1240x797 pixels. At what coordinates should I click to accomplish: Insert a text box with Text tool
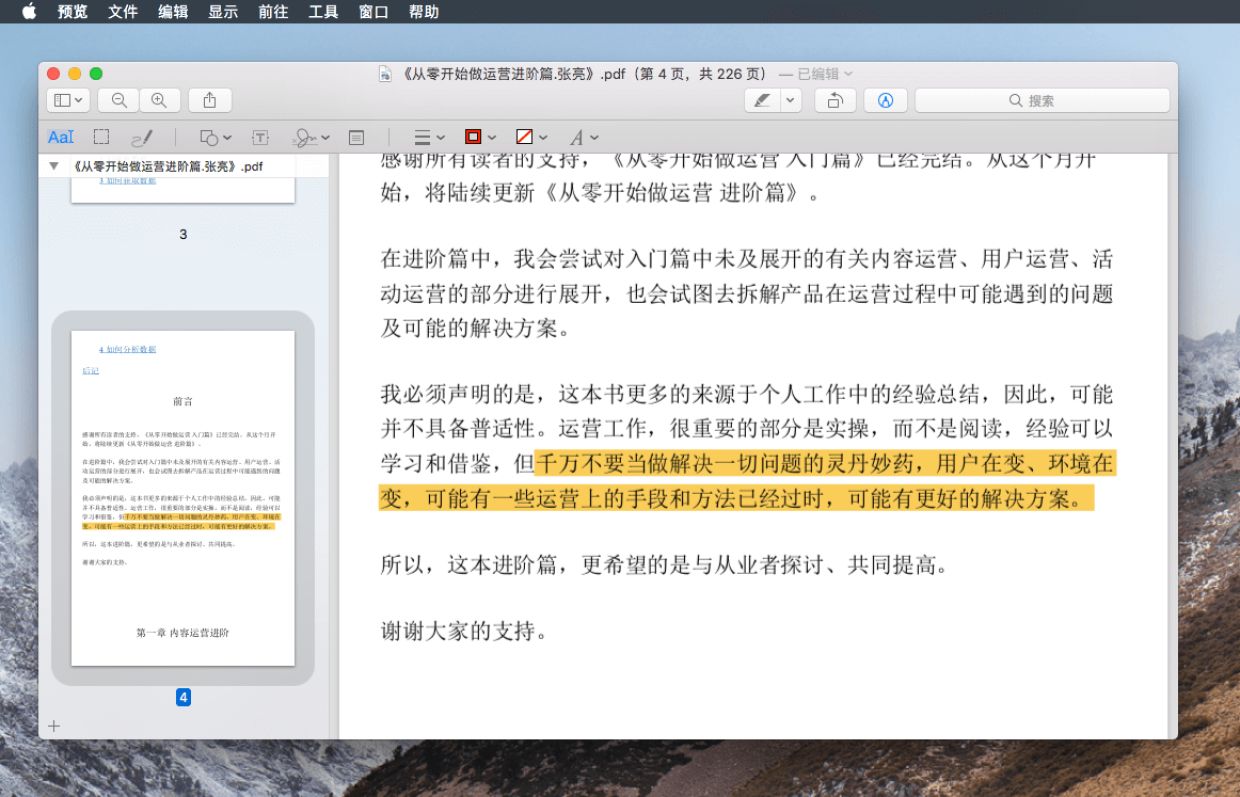[260, 137]
